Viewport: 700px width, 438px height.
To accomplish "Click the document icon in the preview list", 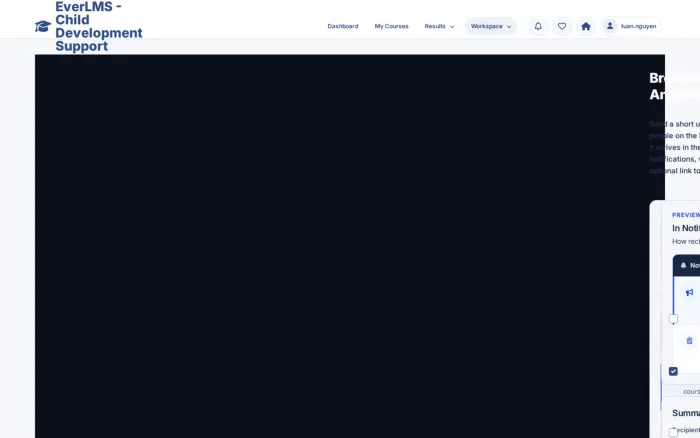I will click(689, 341).
